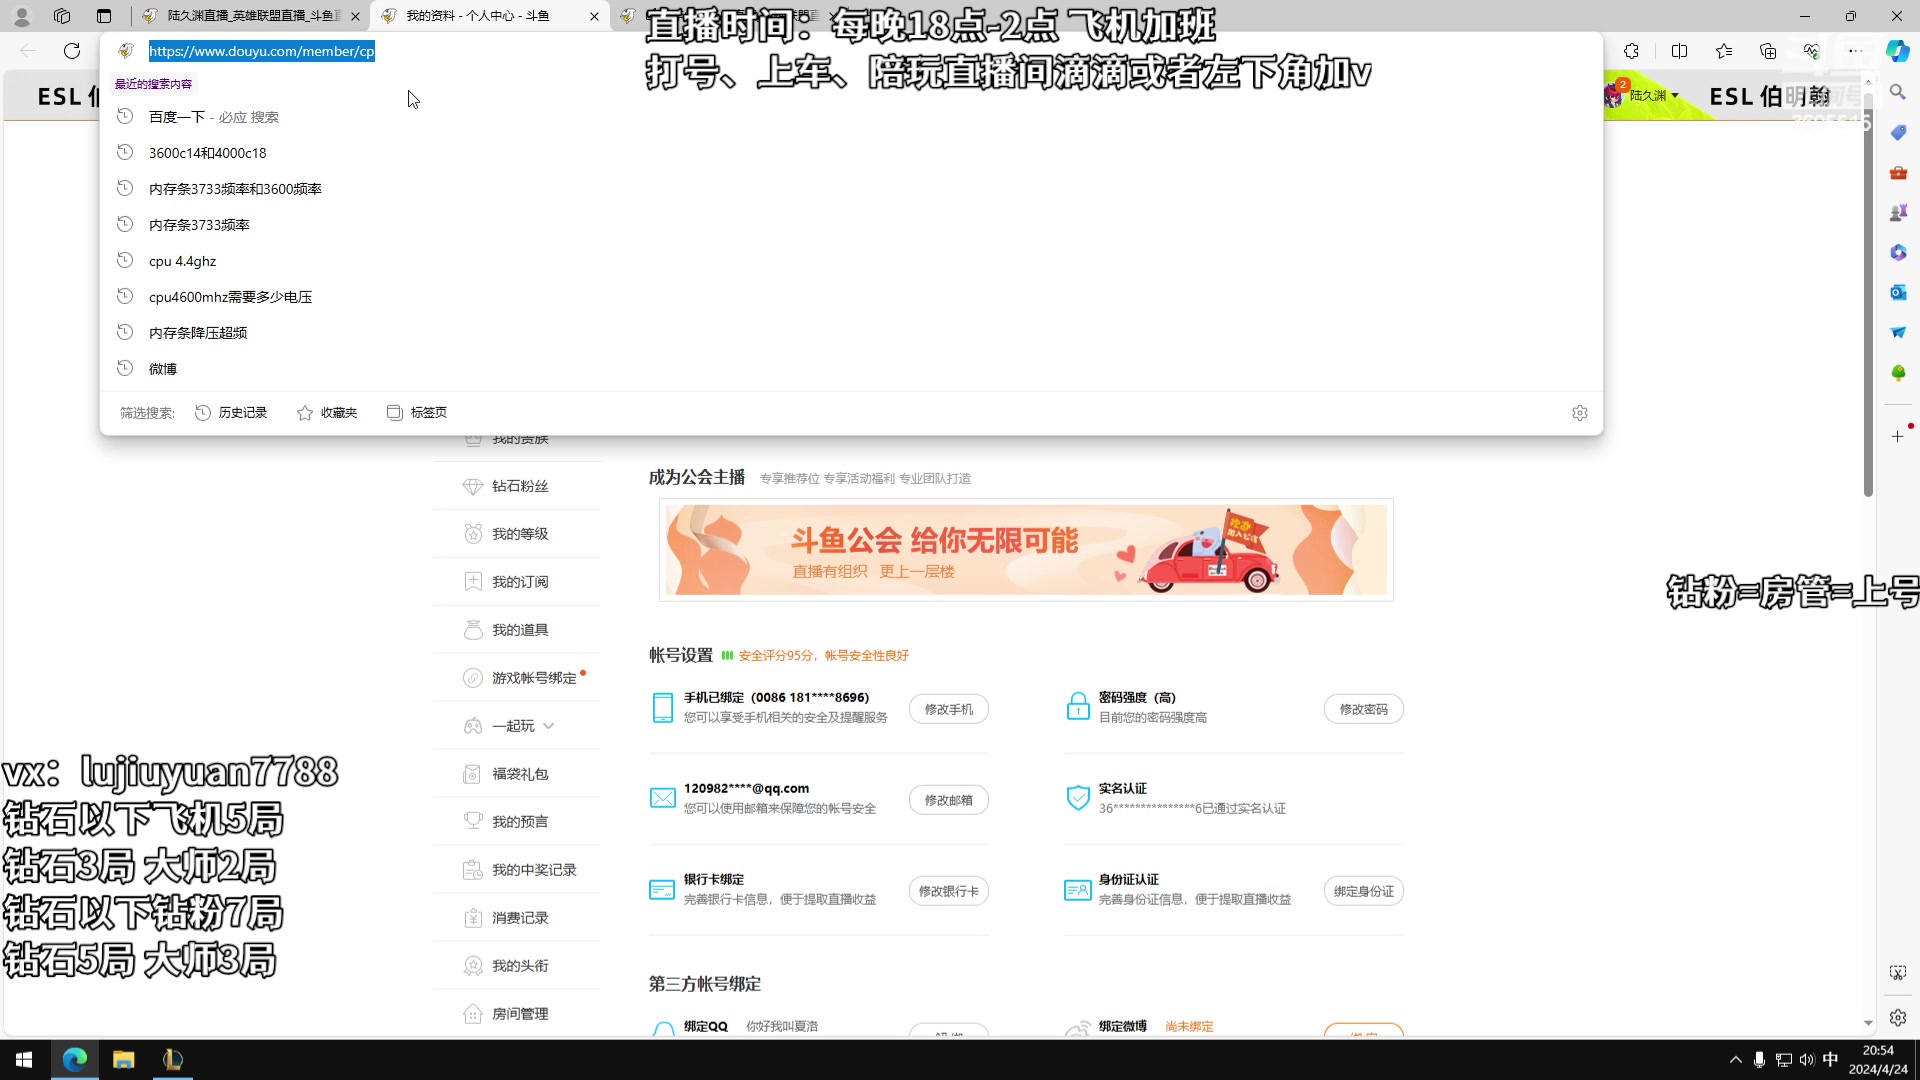
Task: Open the Windows Start menu
Action: click(x=24, y=1060)
